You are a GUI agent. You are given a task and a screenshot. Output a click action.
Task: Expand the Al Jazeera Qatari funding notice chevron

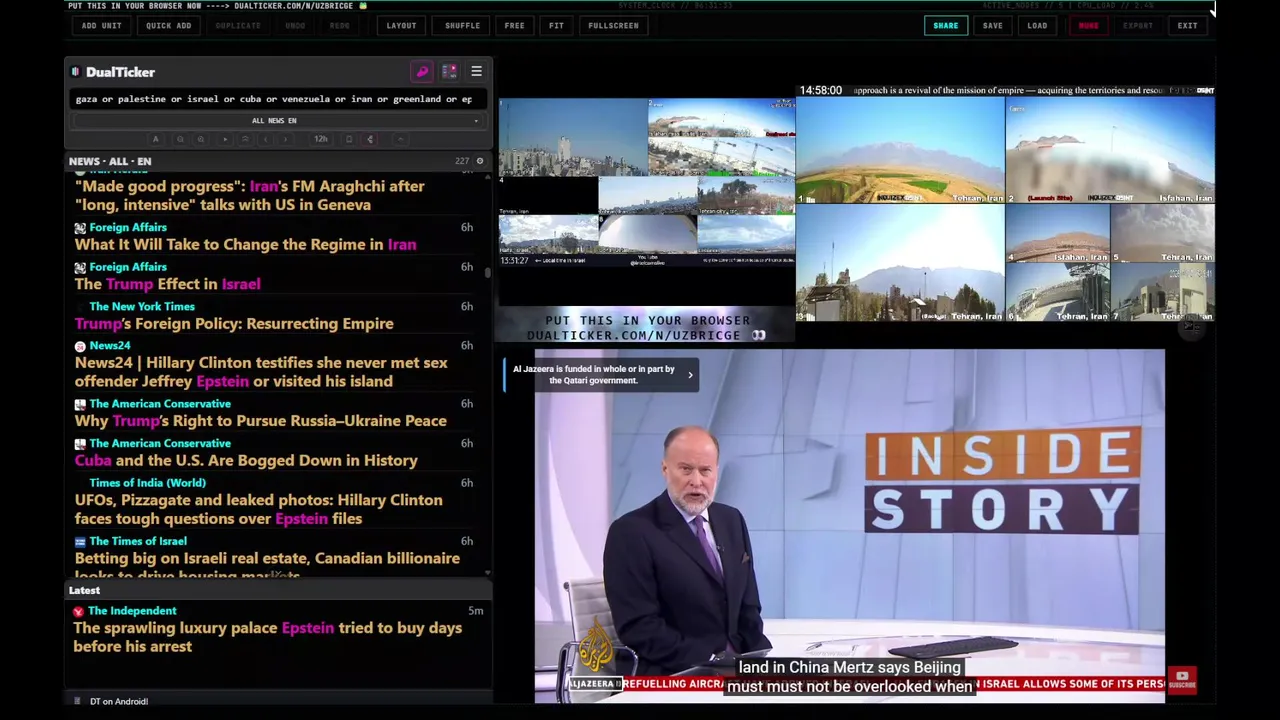point(689,375)
